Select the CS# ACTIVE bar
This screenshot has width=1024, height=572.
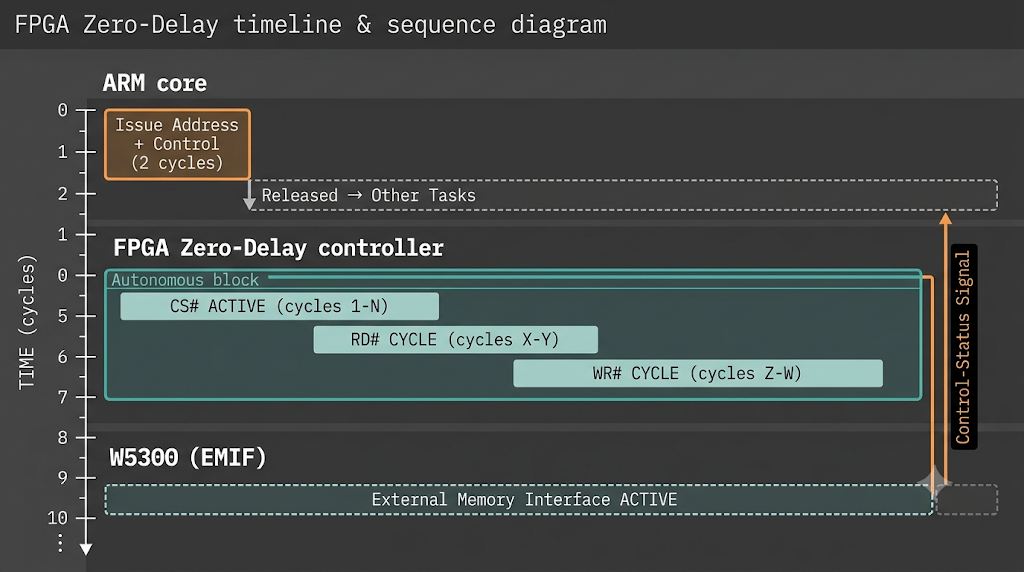[280, 306]
